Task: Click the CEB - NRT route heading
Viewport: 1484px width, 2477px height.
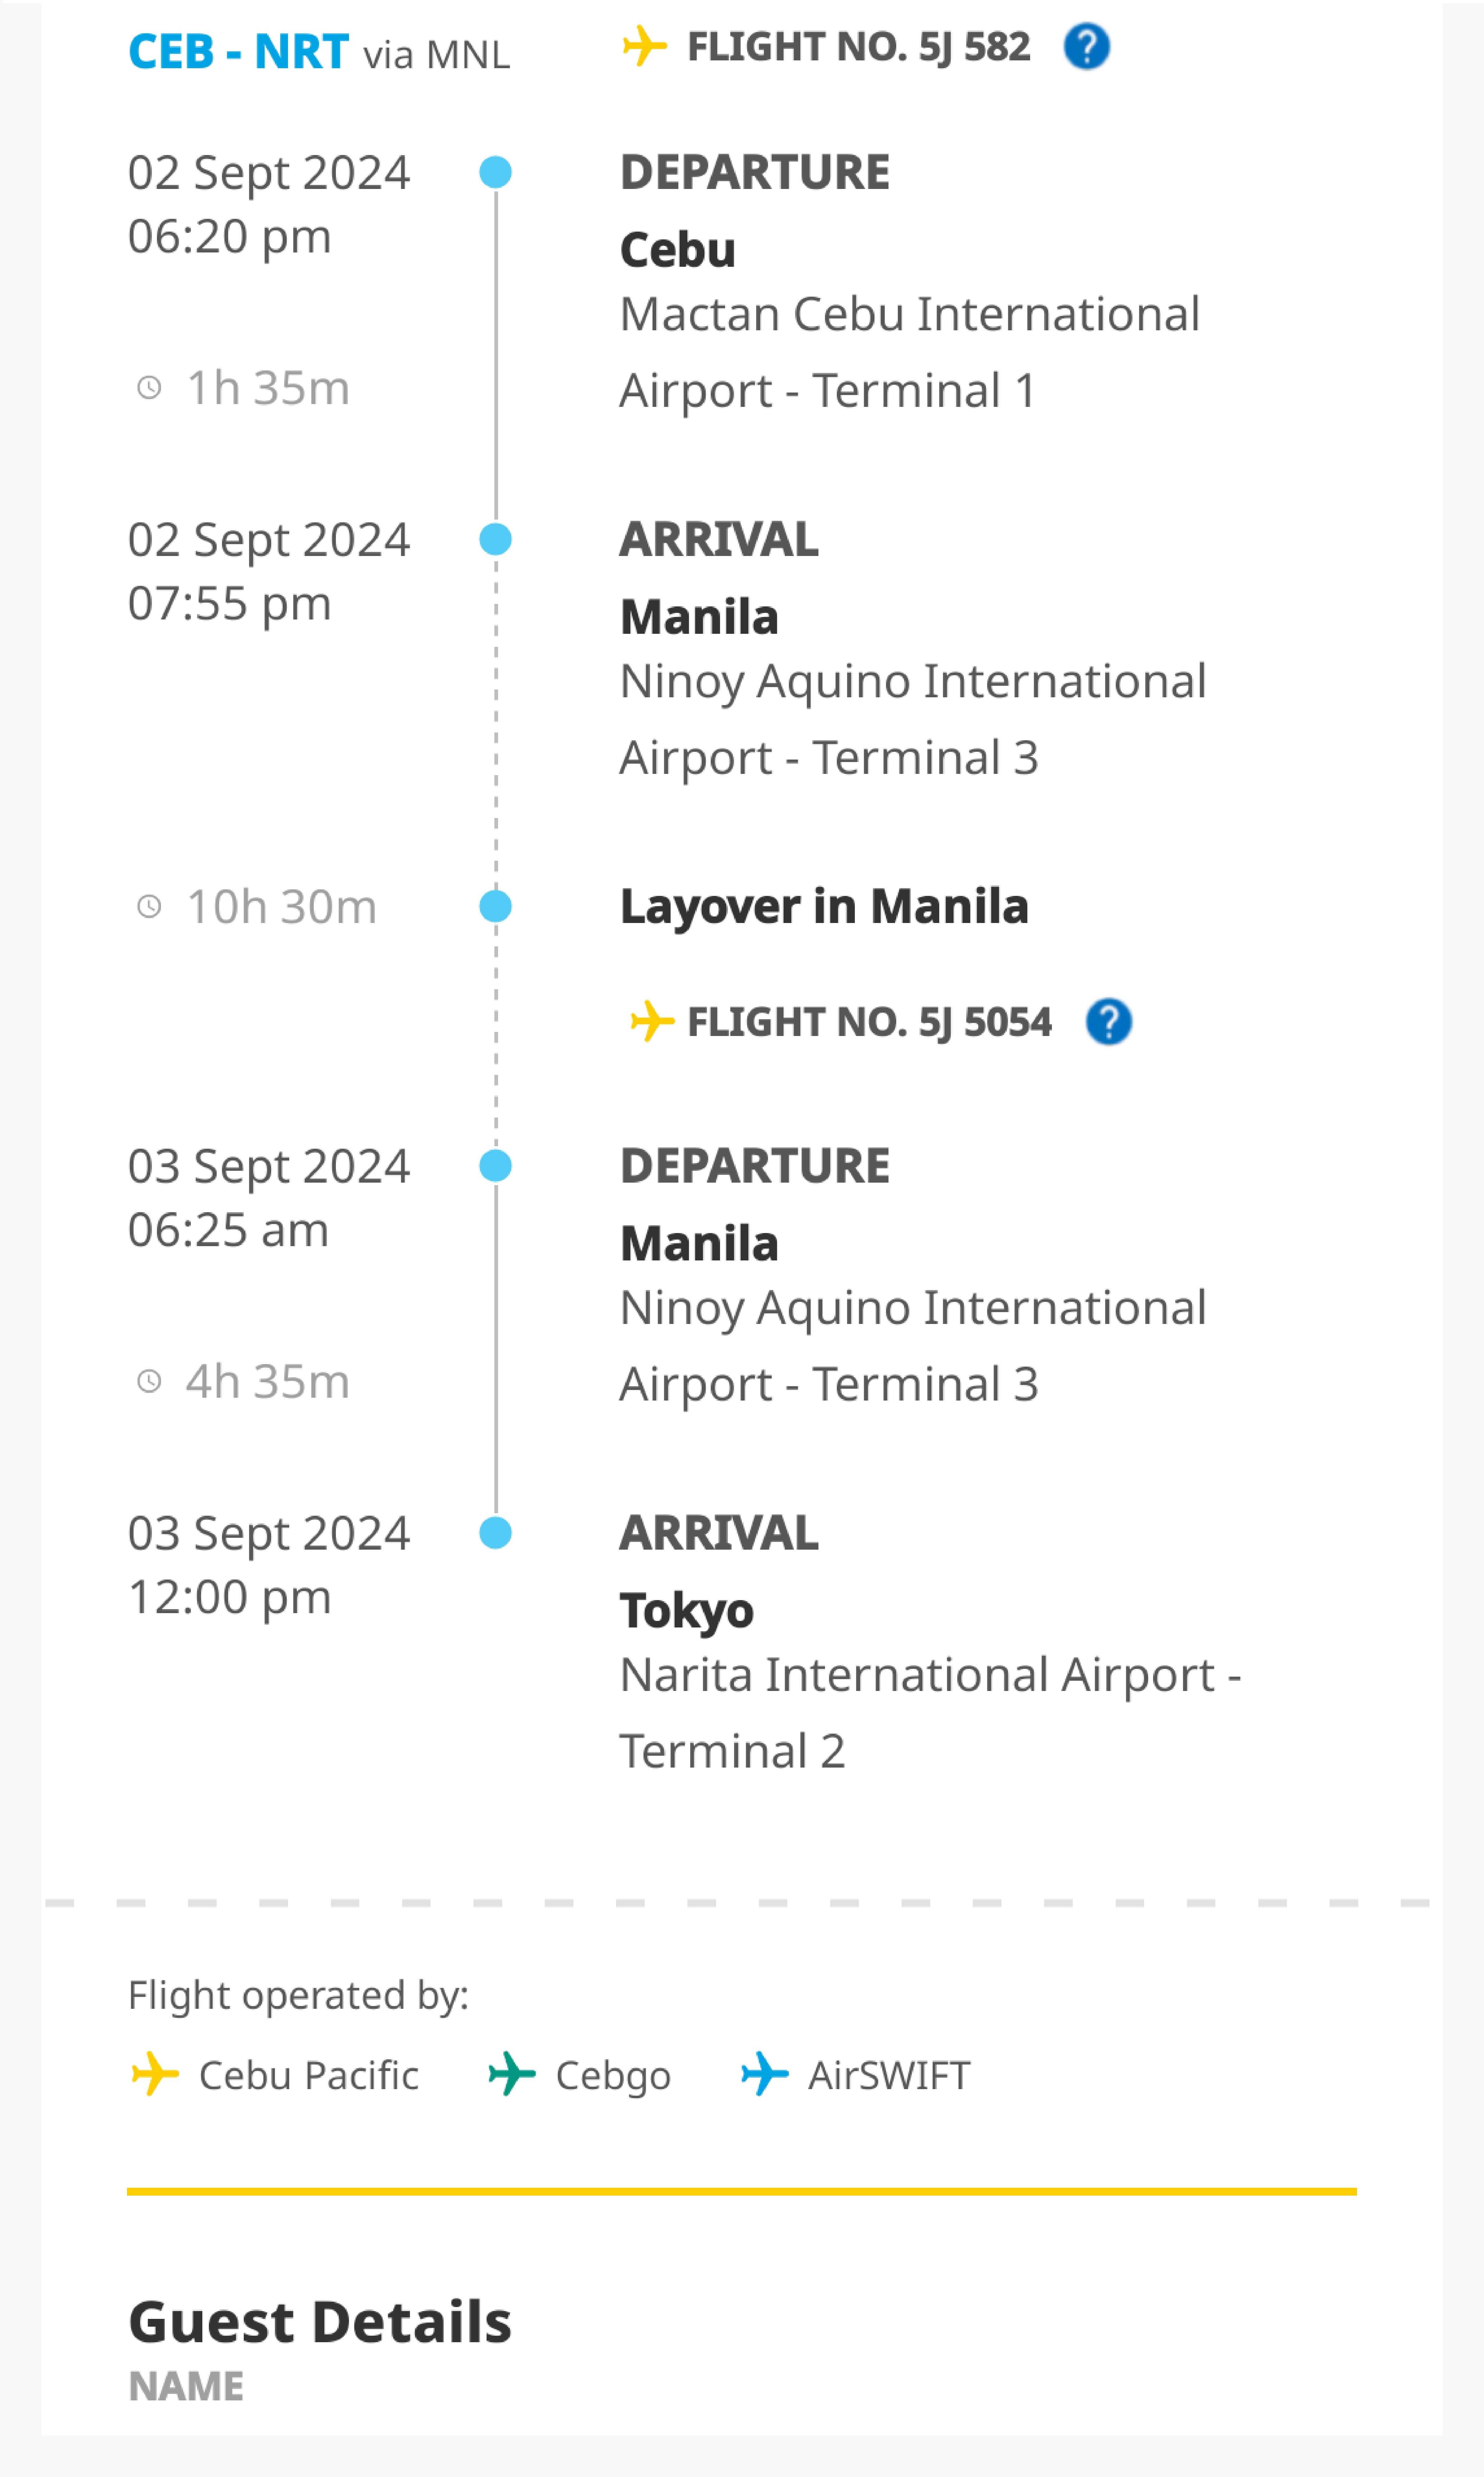Action: coord(238,52)
